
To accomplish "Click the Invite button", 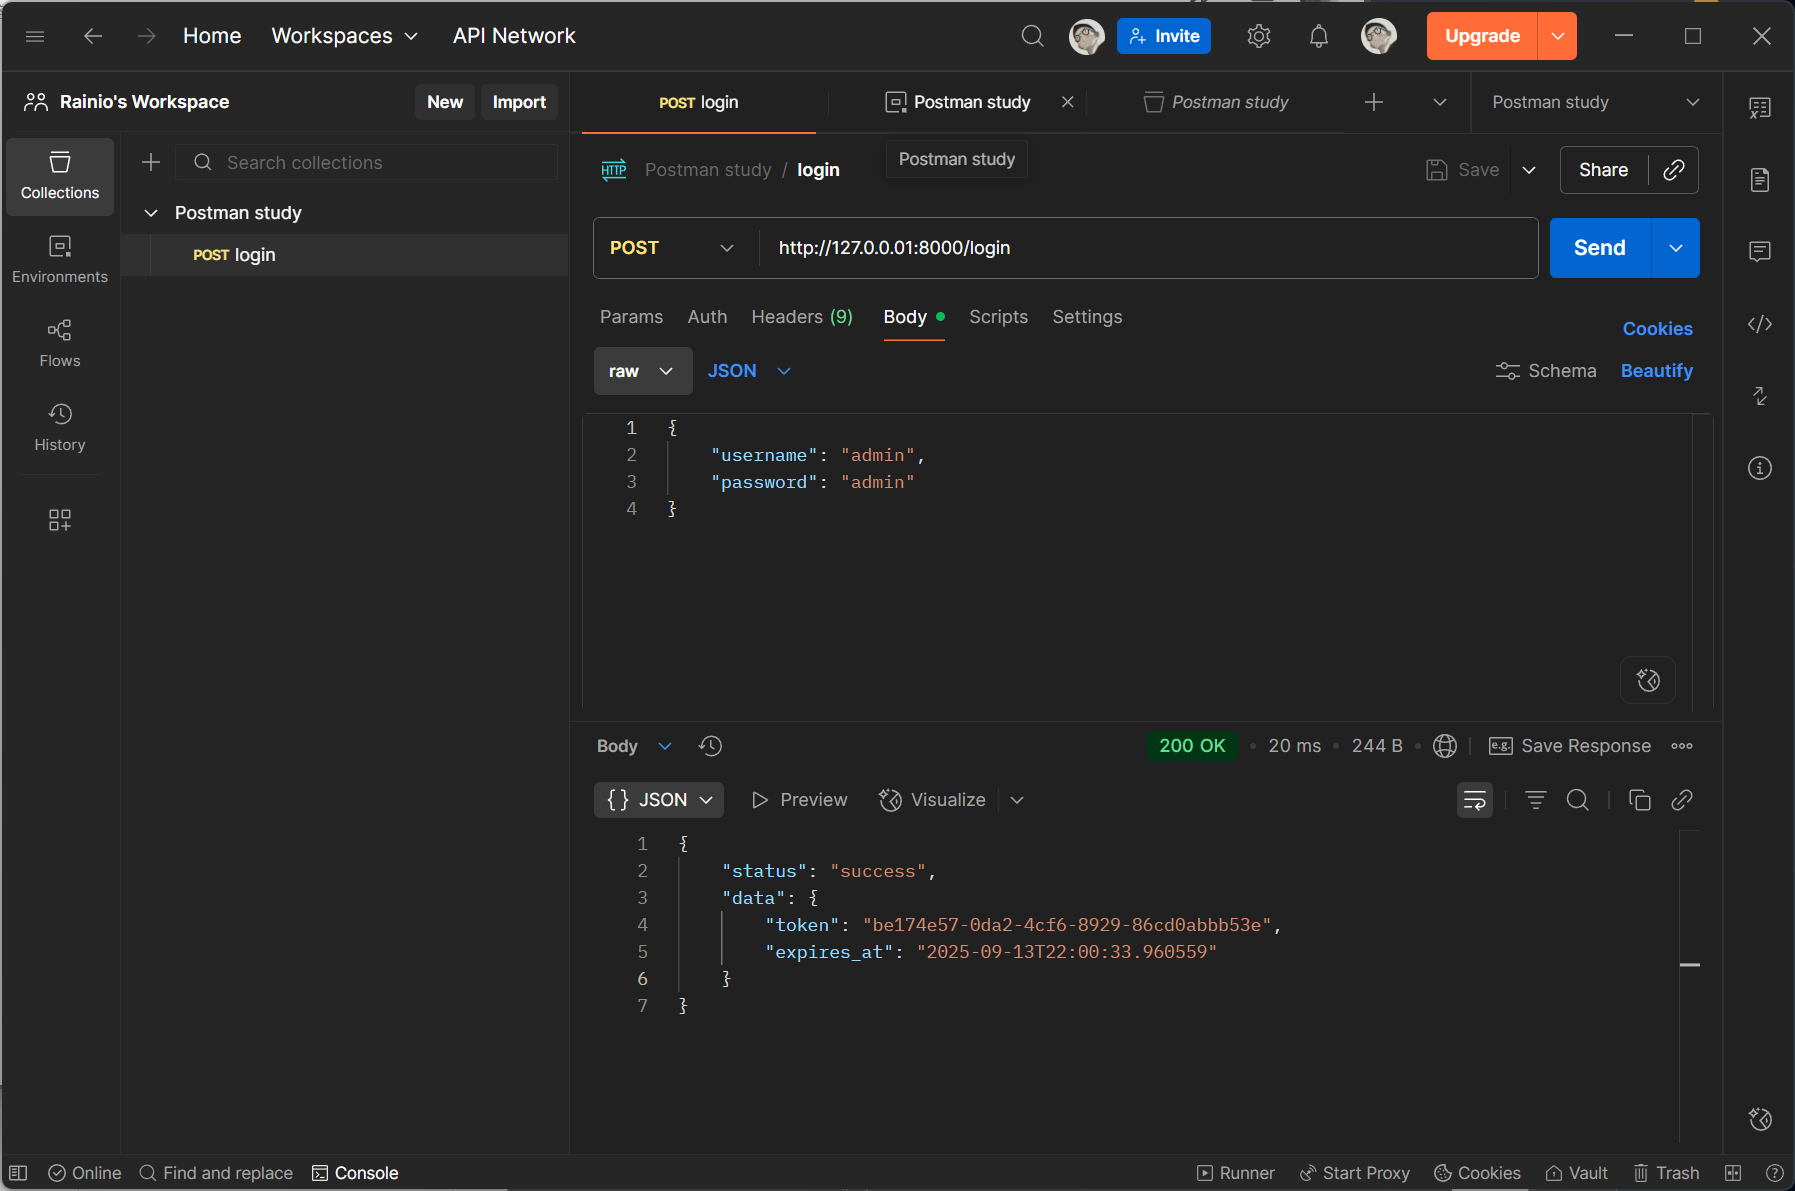I will pos(1164,36).
